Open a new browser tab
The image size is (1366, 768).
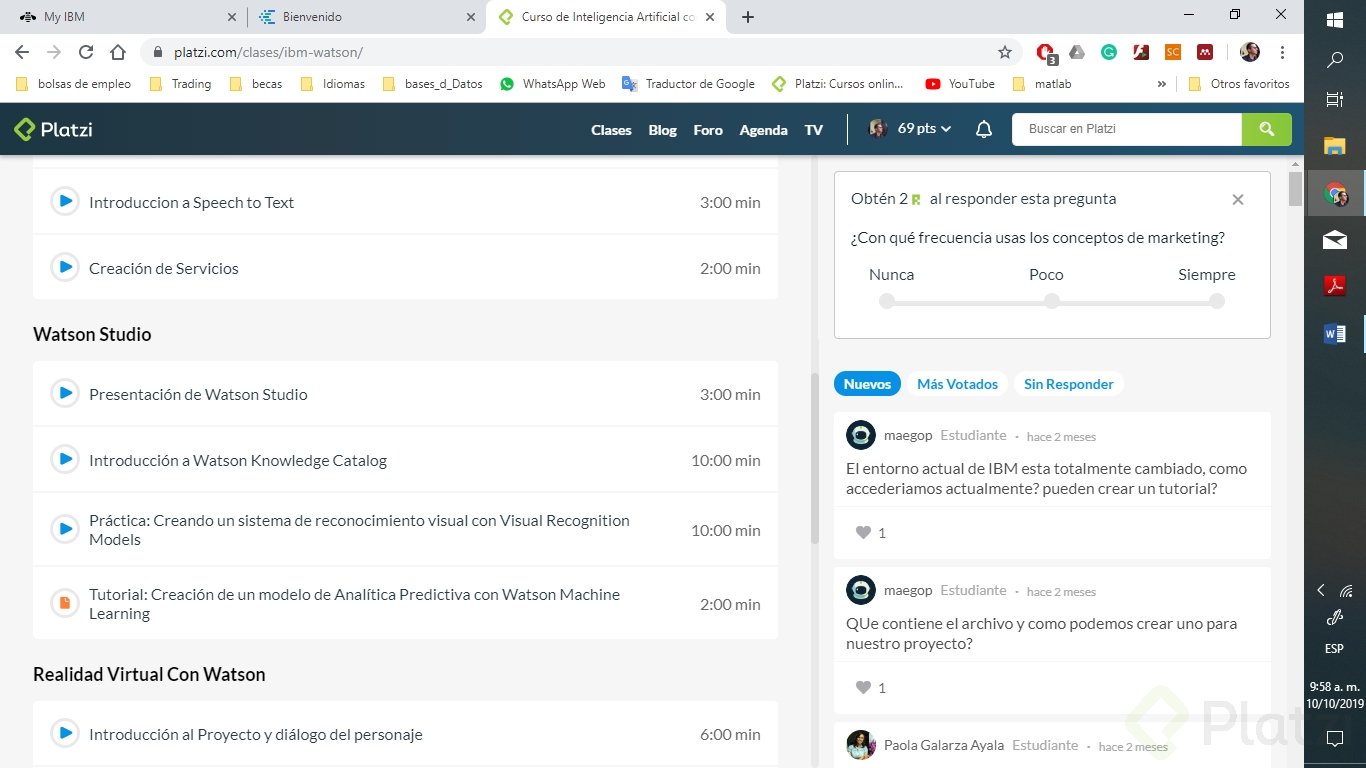coord(748,17)
